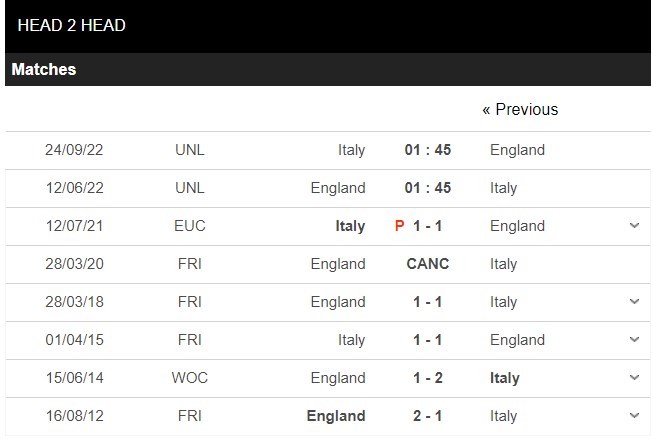
Task: Expand the 28/03/18 friendly match row
Action: click(634, 301)
